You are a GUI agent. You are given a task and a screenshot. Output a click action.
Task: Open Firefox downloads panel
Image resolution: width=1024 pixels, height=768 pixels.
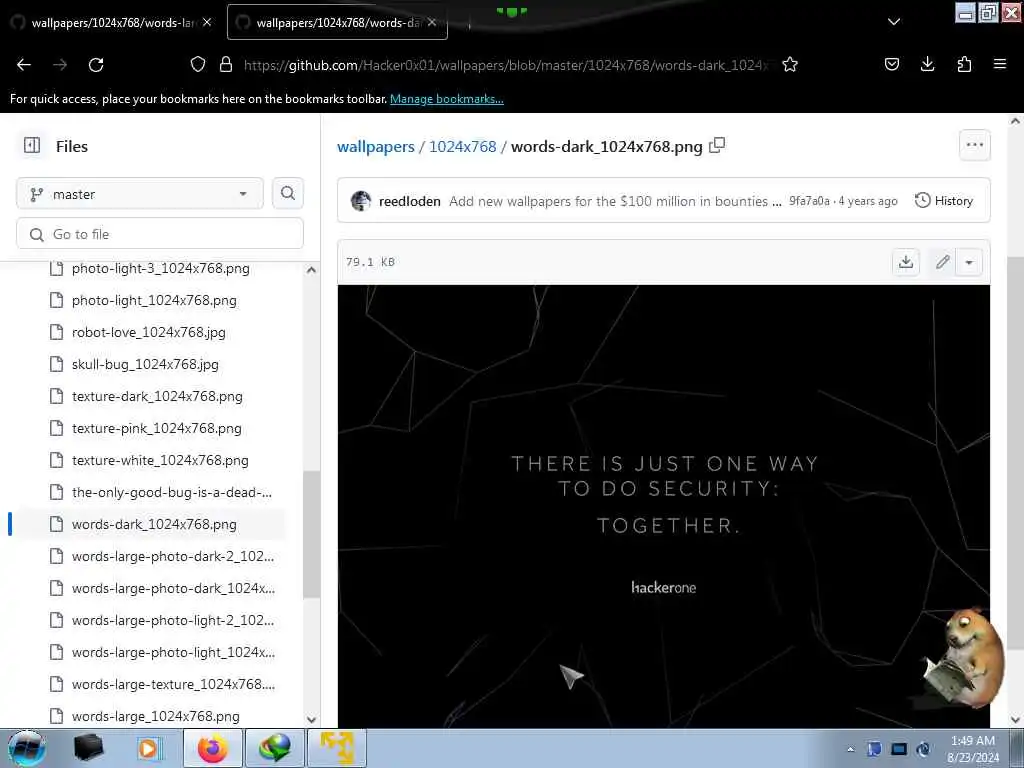[927, 64]
